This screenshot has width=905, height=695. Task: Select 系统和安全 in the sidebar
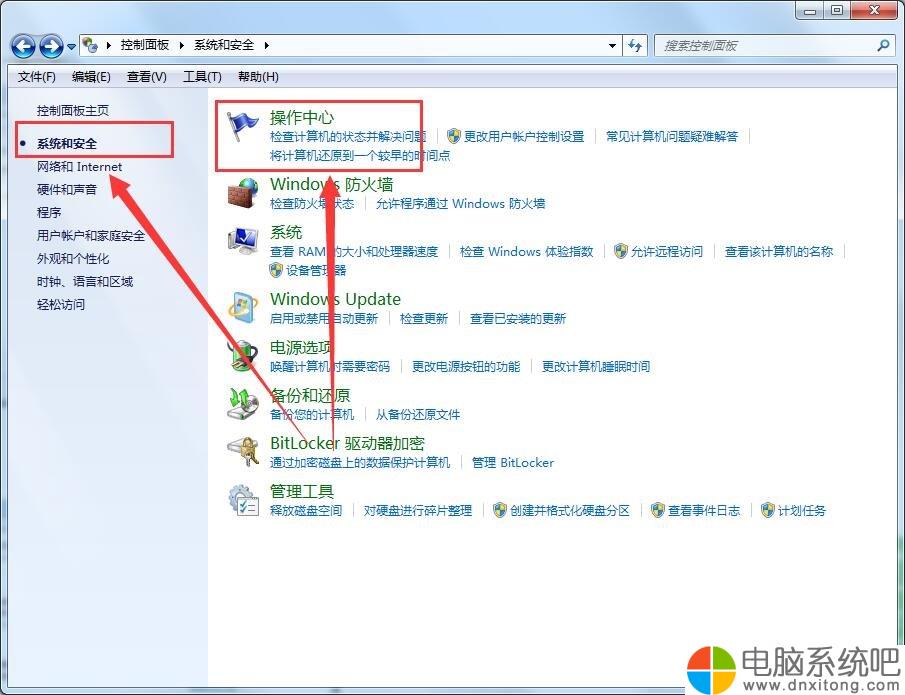tap(66, 144)
